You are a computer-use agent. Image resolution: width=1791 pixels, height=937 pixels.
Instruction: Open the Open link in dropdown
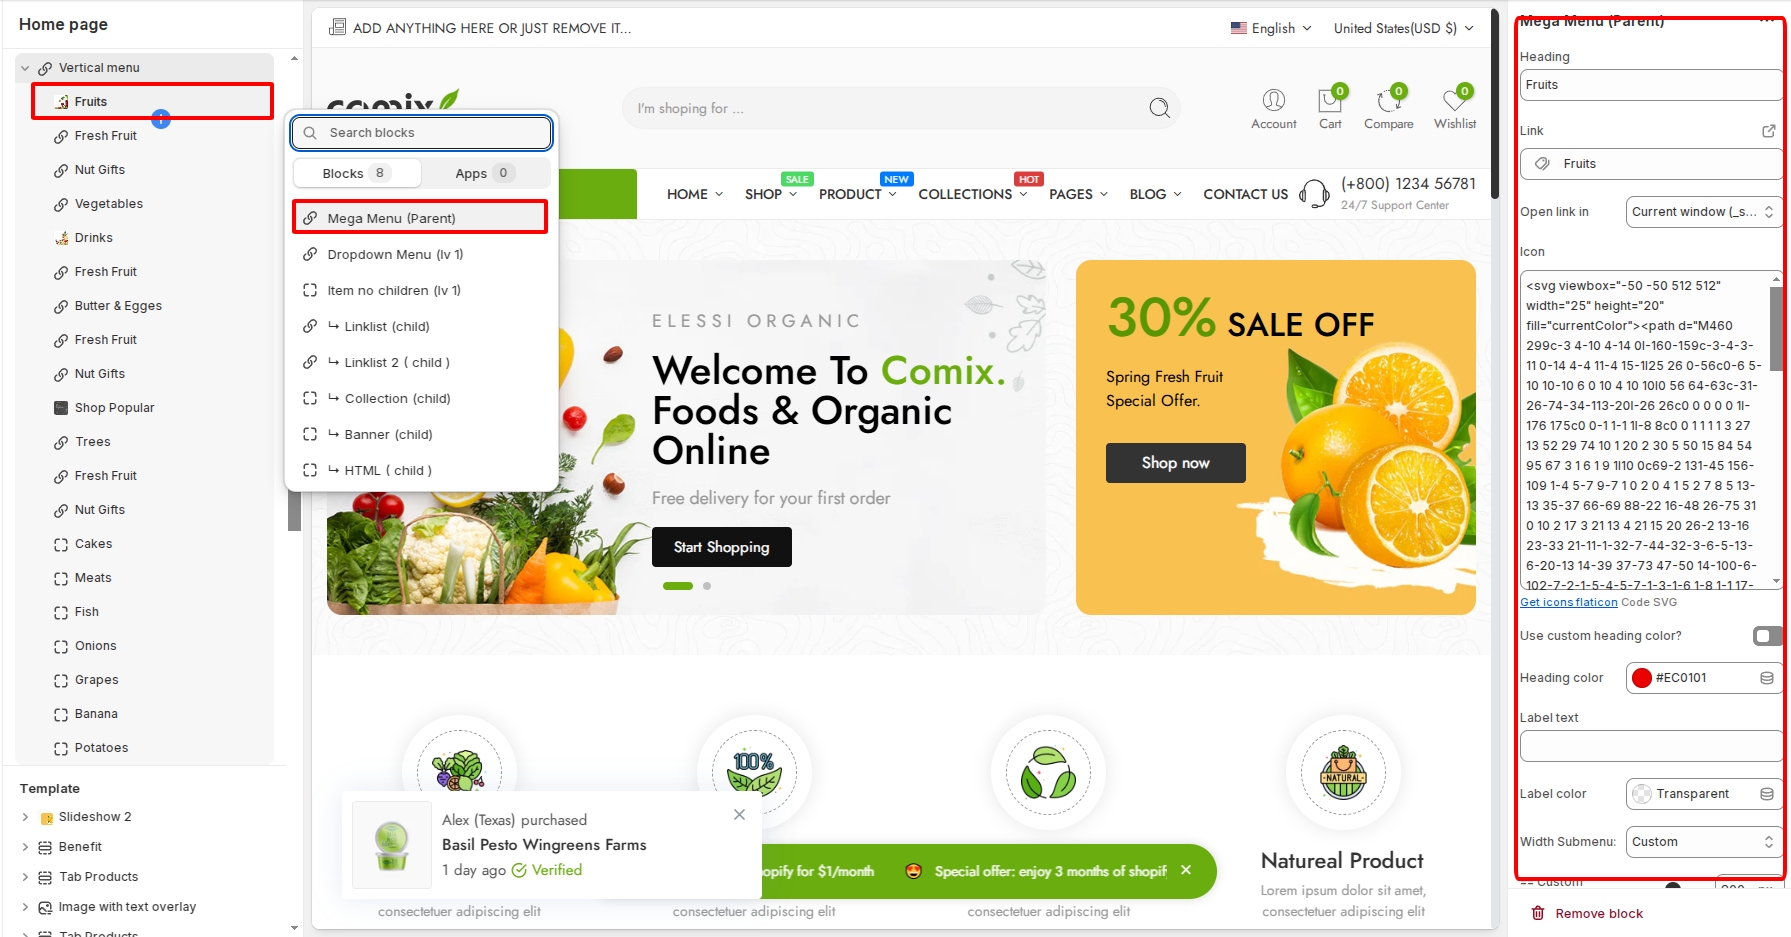(x=1702, y=212)
